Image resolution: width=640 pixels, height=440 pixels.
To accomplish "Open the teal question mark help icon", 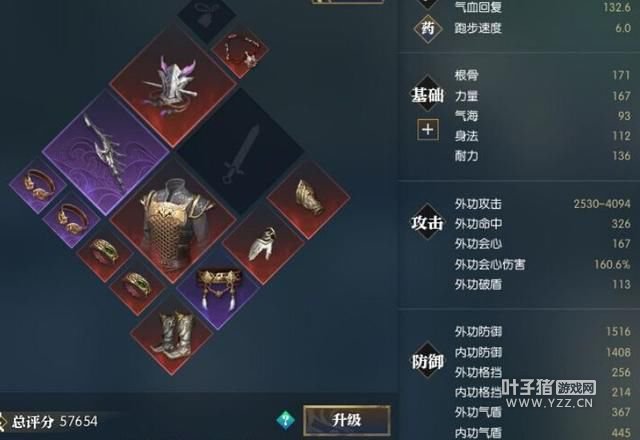I will coord(286,420).
